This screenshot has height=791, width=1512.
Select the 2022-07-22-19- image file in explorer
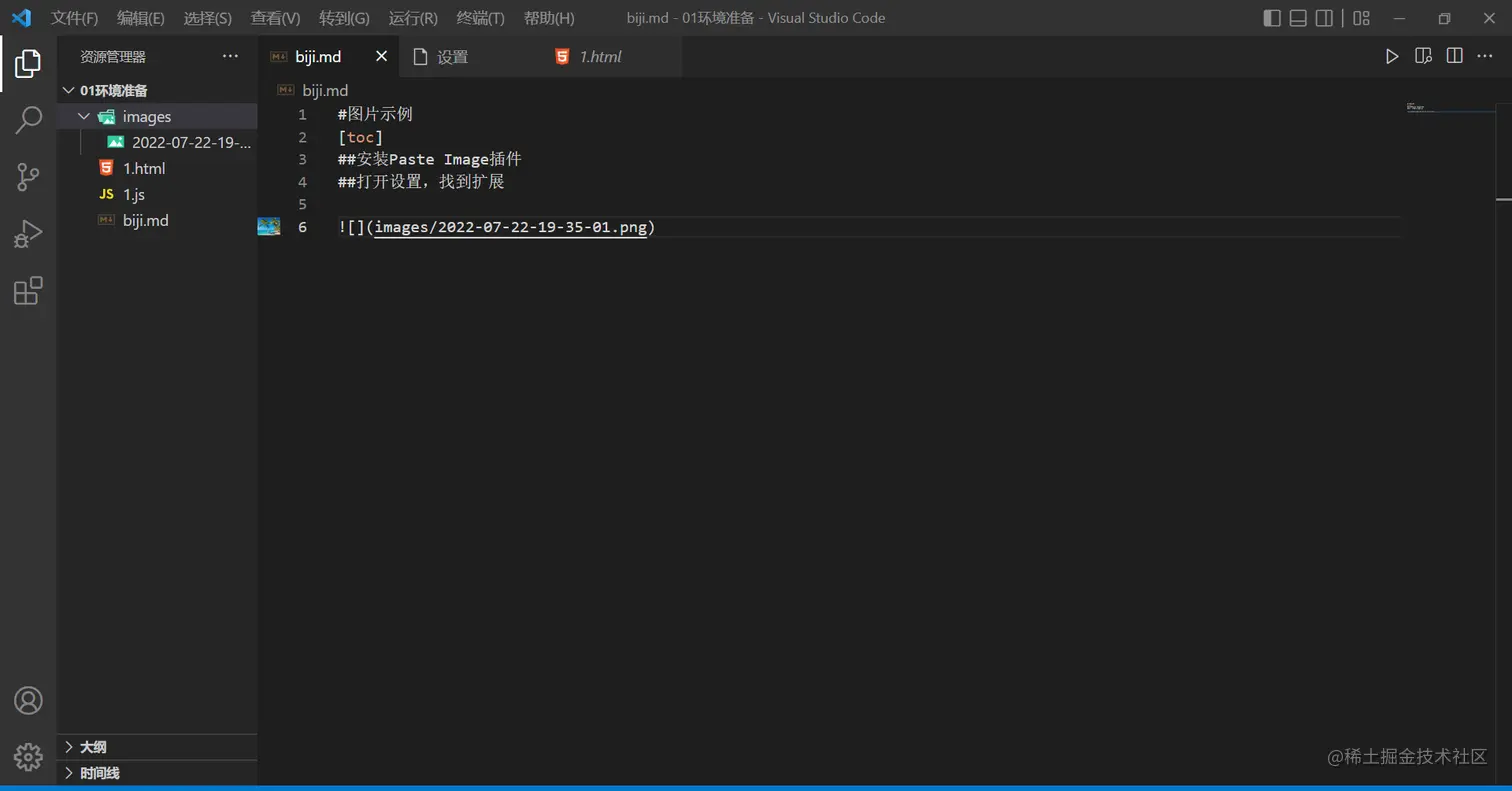[x=157, y=142]
